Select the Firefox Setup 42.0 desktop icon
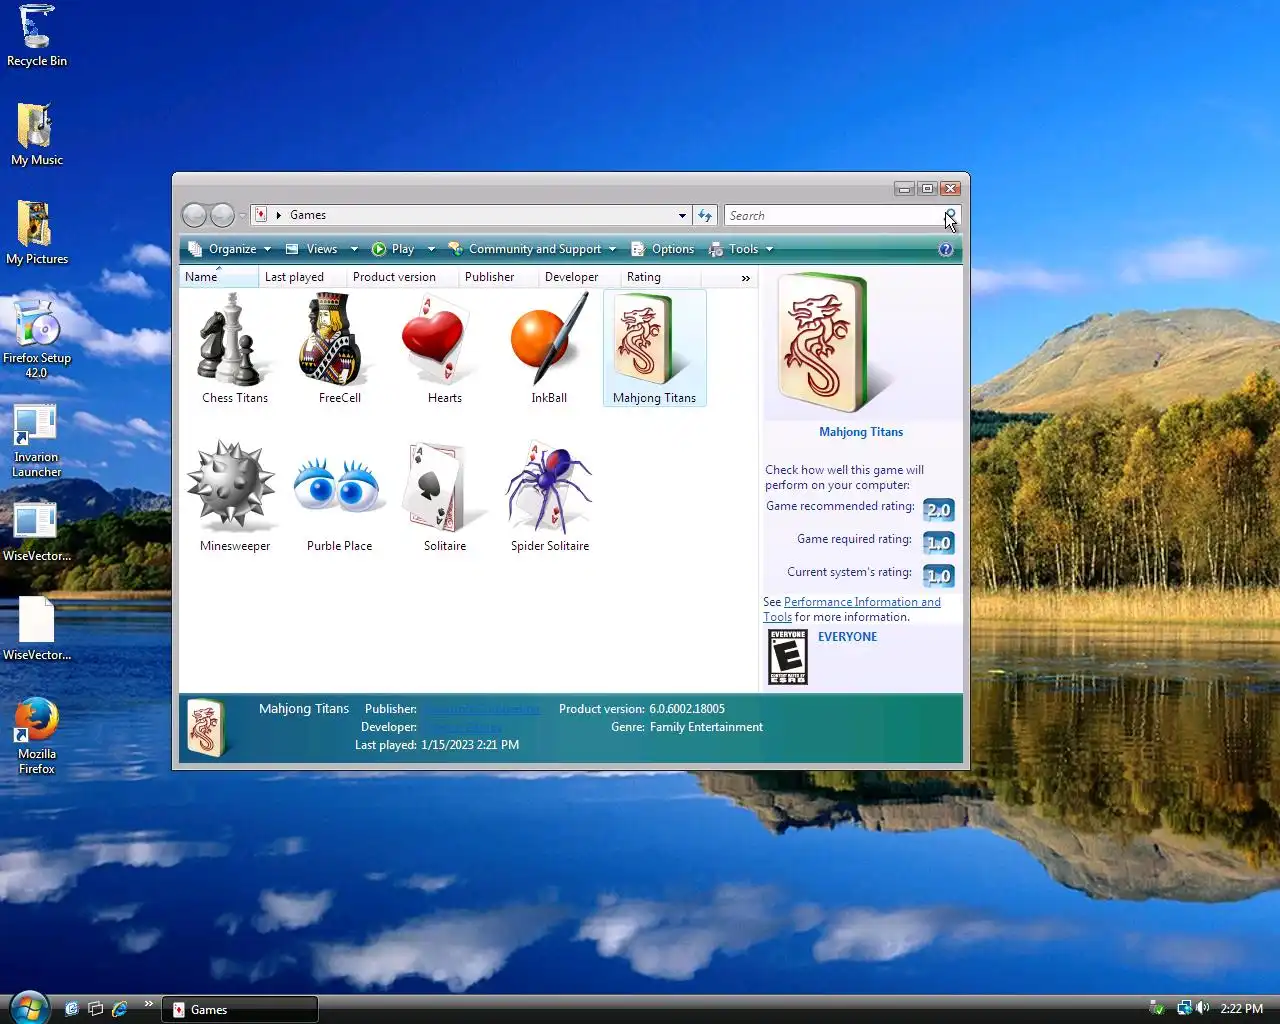The height and width of the screenshot is (1024, 1280). point(37,339)
